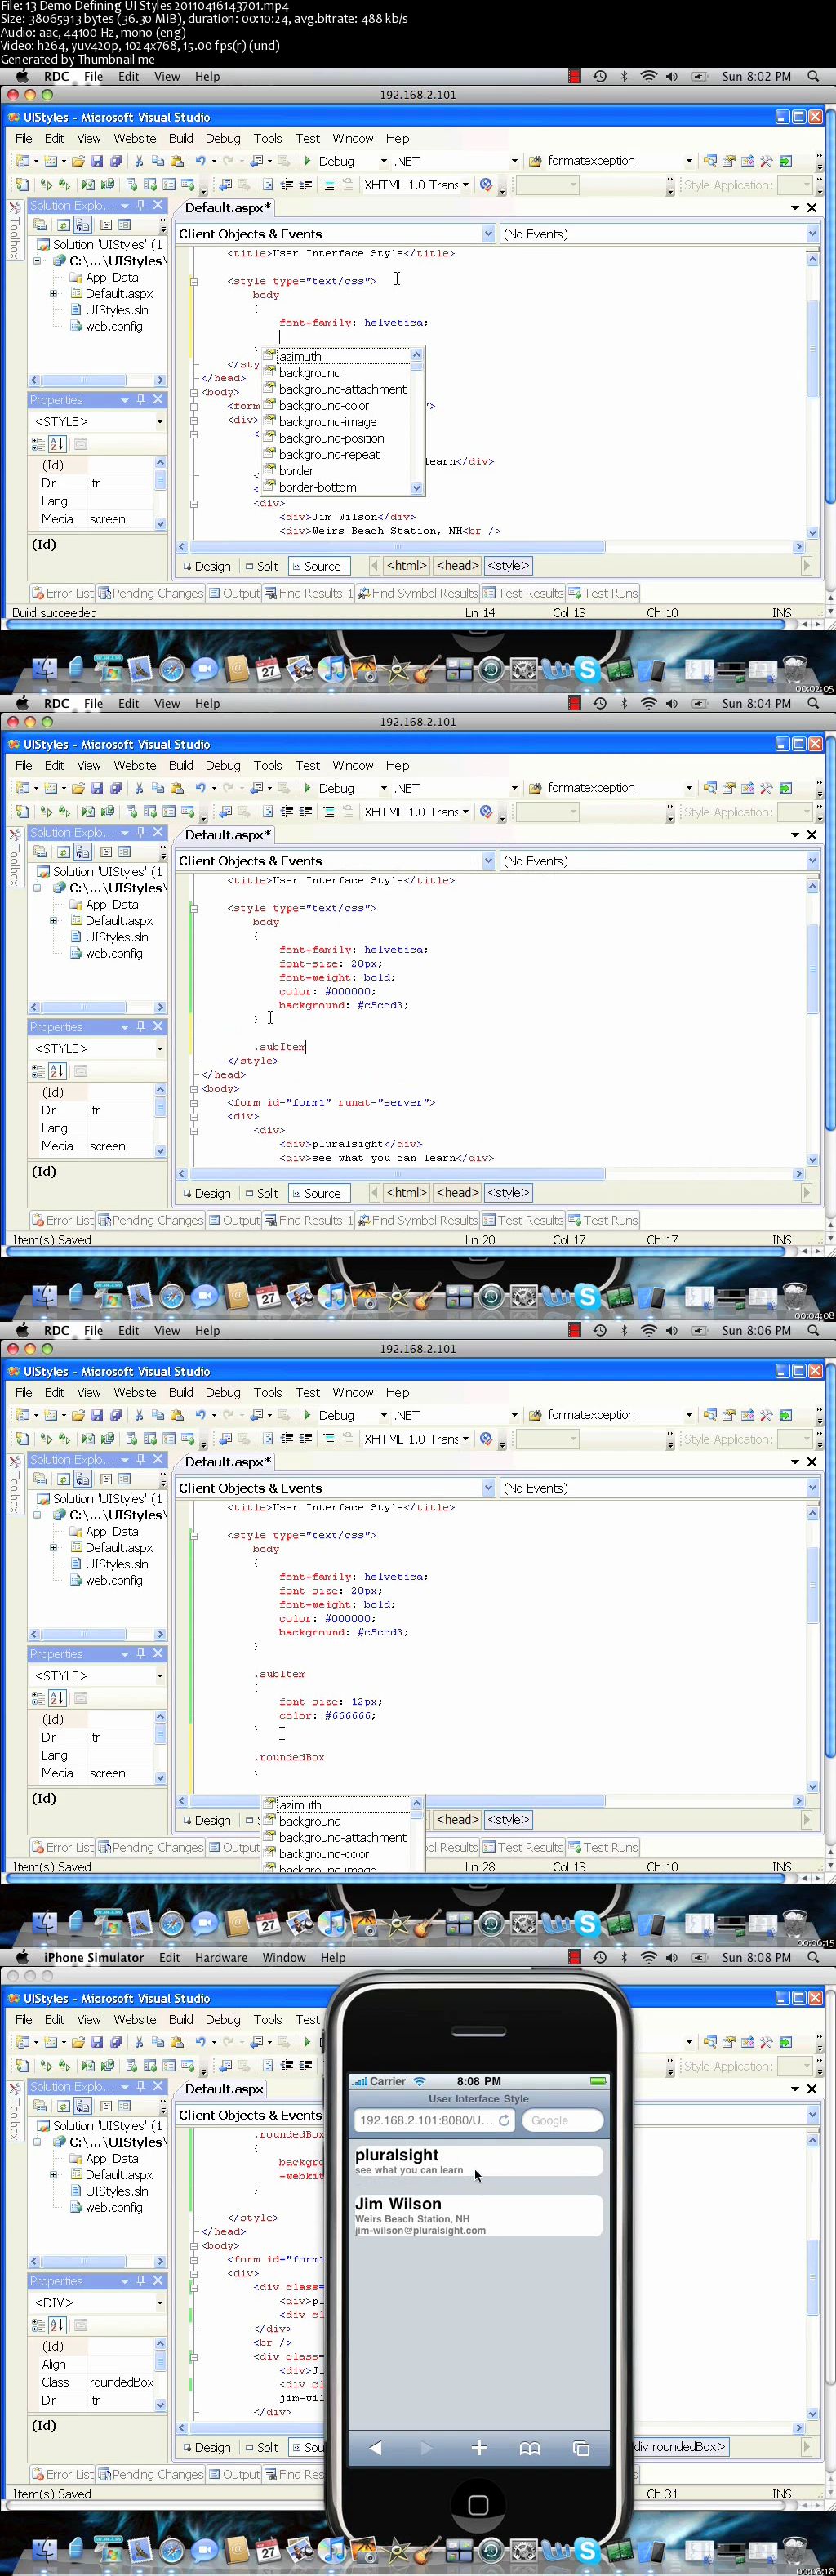
Task: Click Paste icon in the 8:04 PM frame toolbar
Action: point(177,788)
